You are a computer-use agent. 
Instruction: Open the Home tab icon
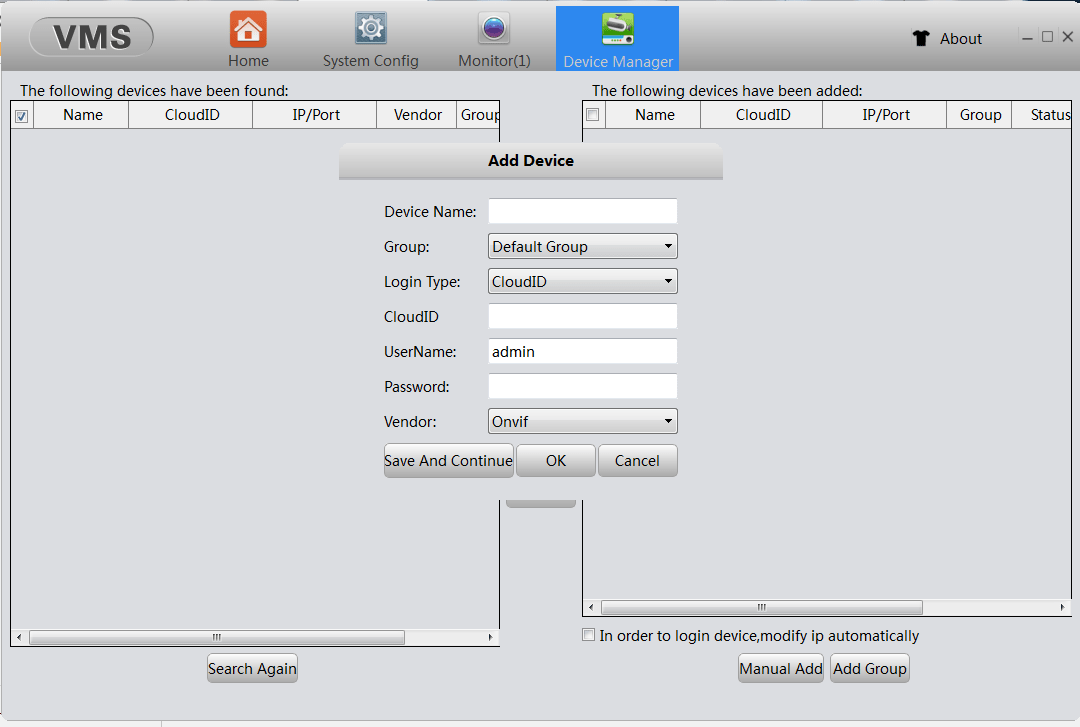[x=248, y=30]
